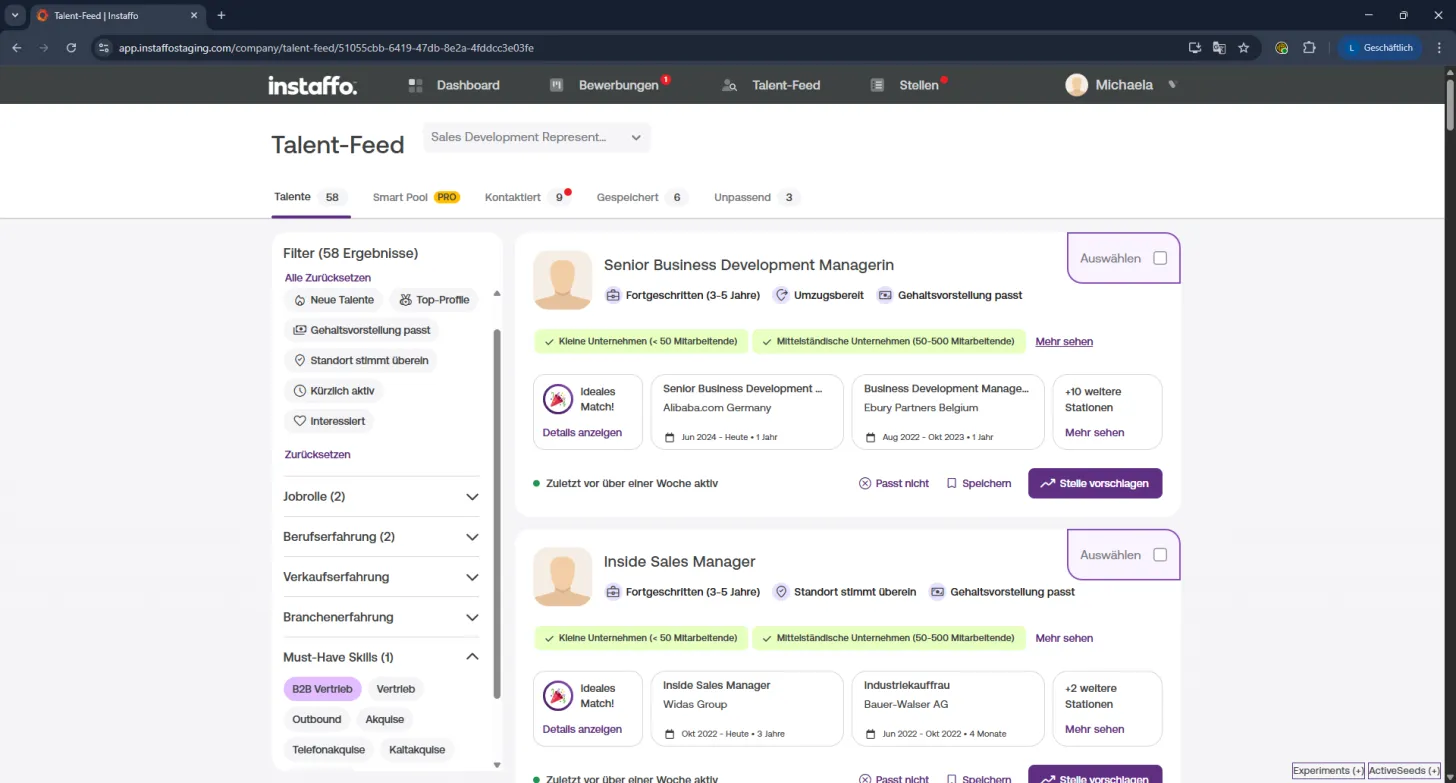Screen dimensions: 1456x783
Task: Enable Standort stimmt überein filter chip
Action: (361, 360)
